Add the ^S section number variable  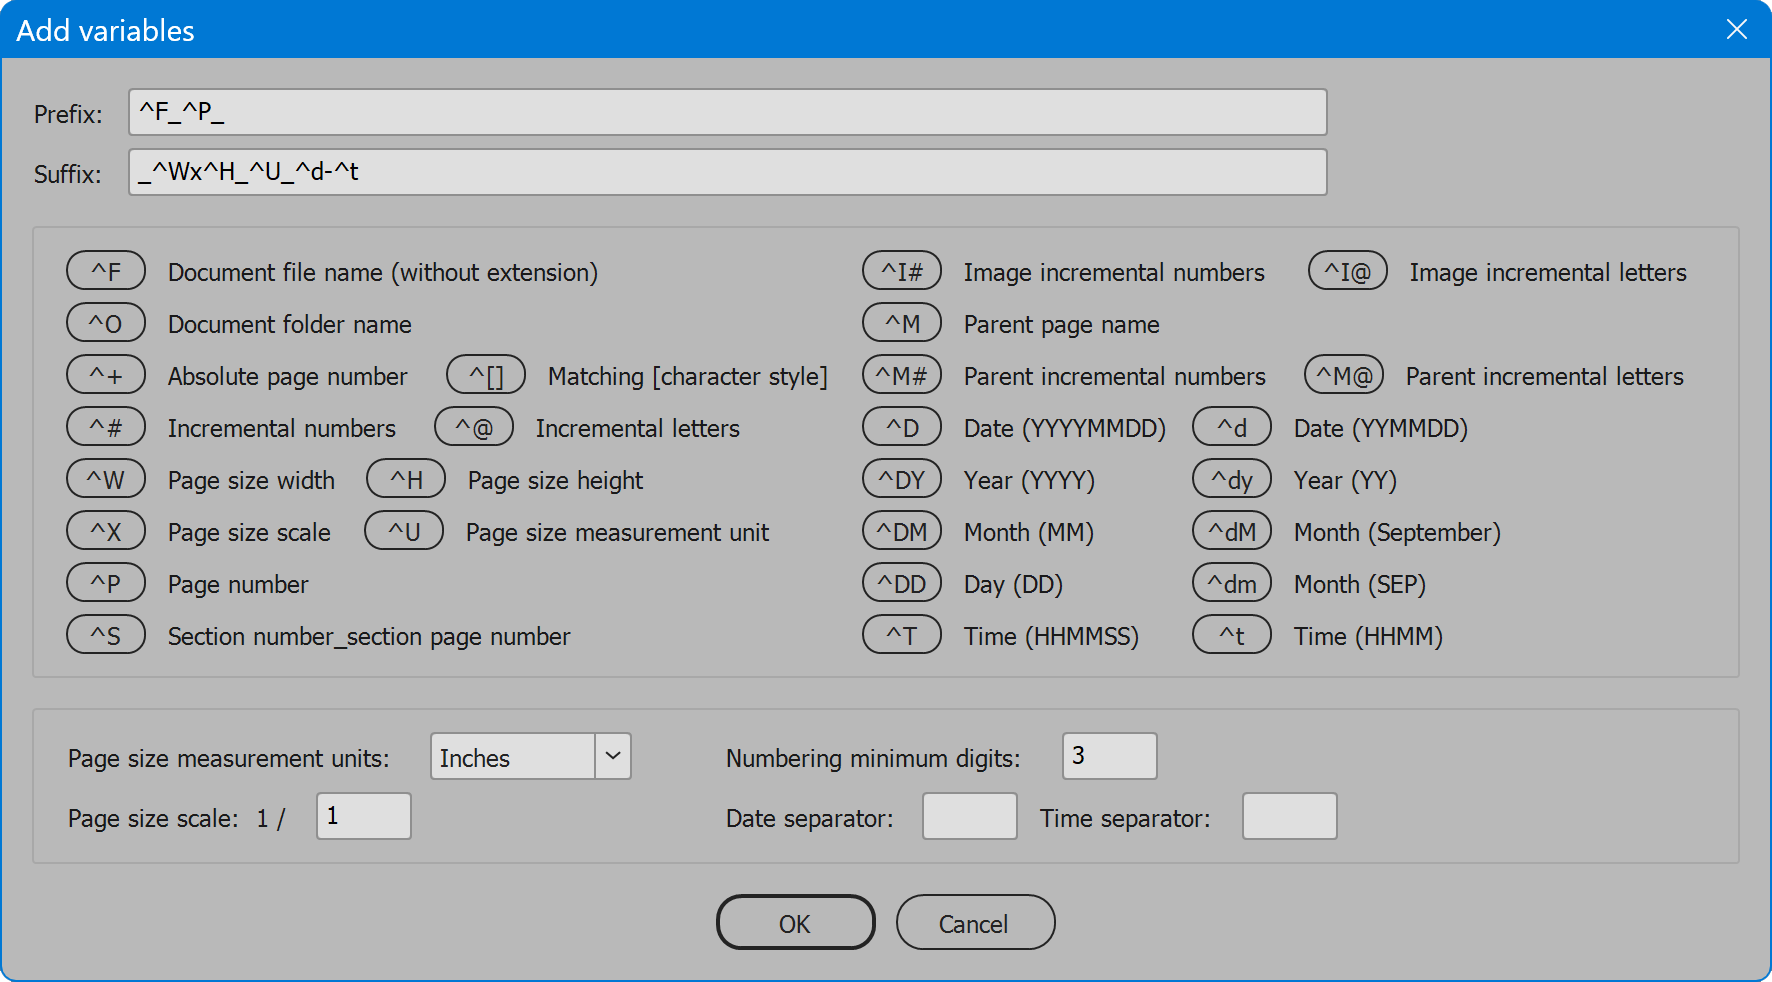pyautogui.click(x=106, y=635)
